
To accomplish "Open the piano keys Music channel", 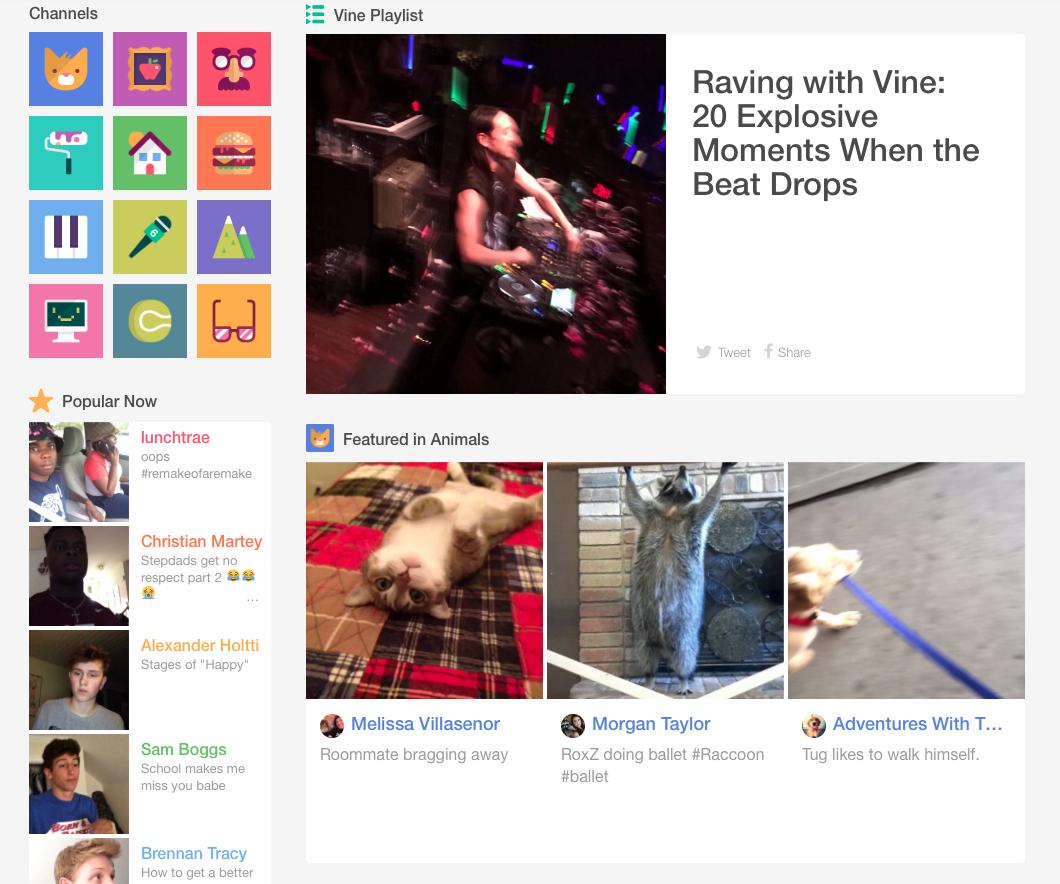I will (x=66, y=237).
